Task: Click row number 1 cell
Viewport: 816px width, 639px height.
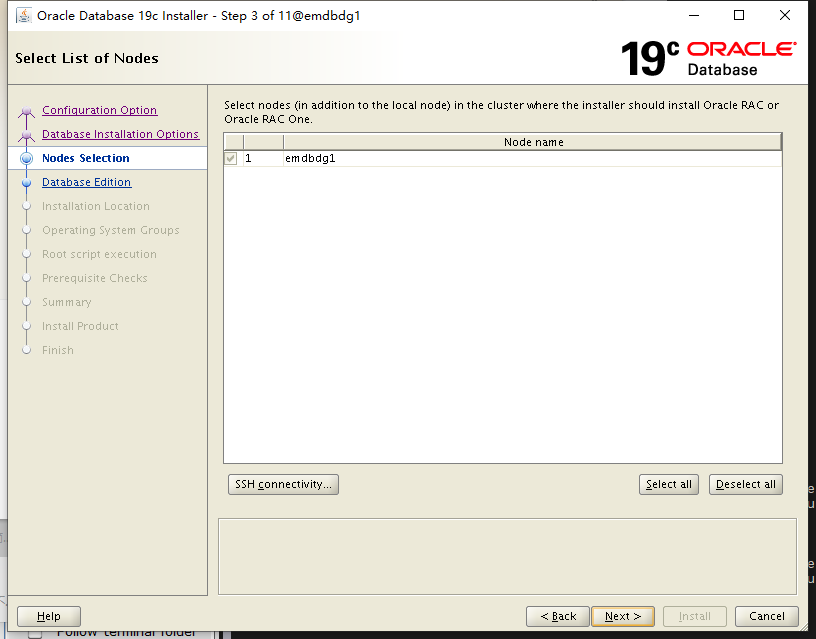Action: click(263, 158)
